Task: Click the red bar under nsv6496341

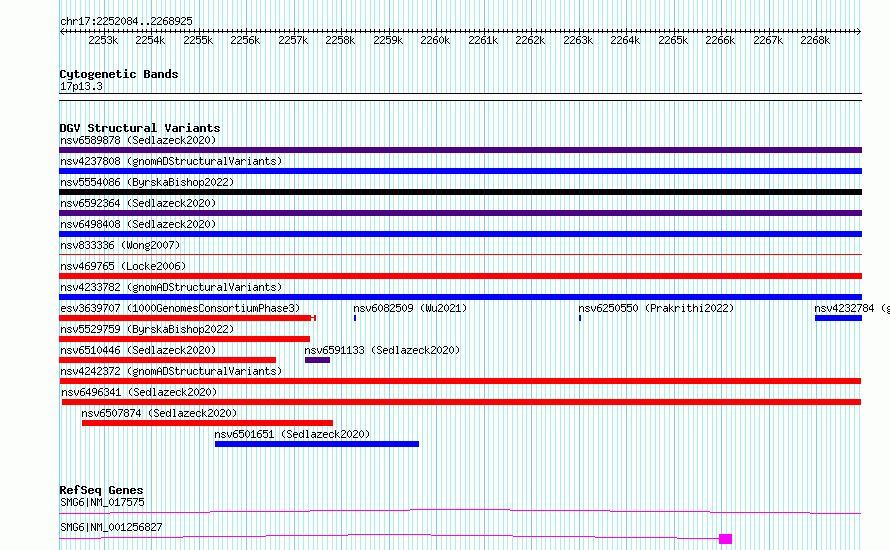Action: (x=461, y=402)
